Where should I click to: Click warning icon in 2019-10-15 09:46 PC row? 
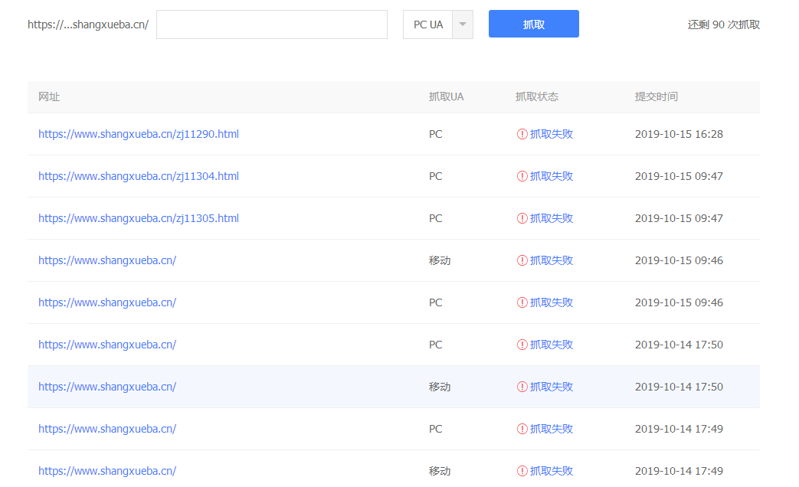point(522,303)
